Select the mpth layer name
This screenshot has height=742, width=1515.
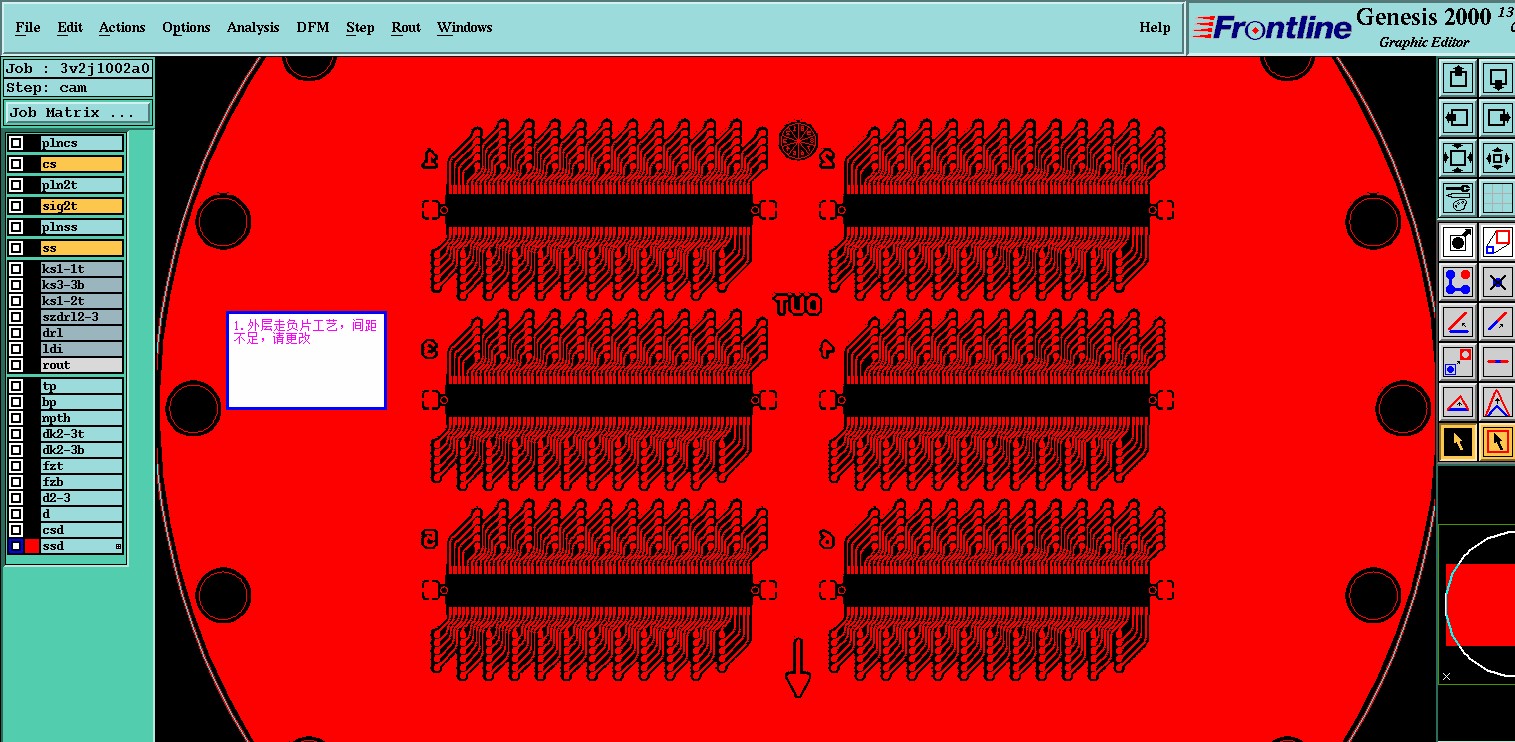click(81, 418)
